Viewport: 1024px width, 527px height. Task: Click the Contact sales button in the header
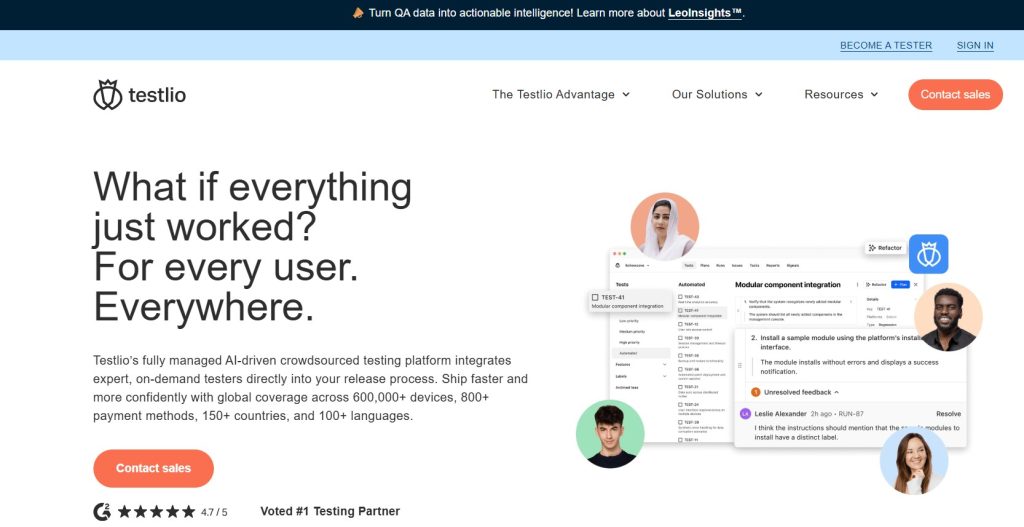(955, 94)
